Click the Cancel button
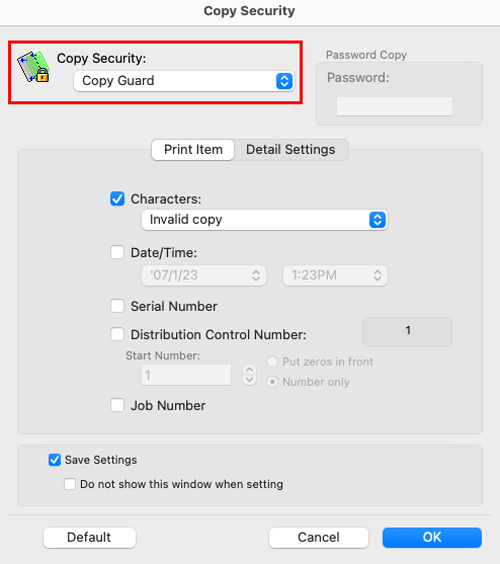 pos(318,537)
